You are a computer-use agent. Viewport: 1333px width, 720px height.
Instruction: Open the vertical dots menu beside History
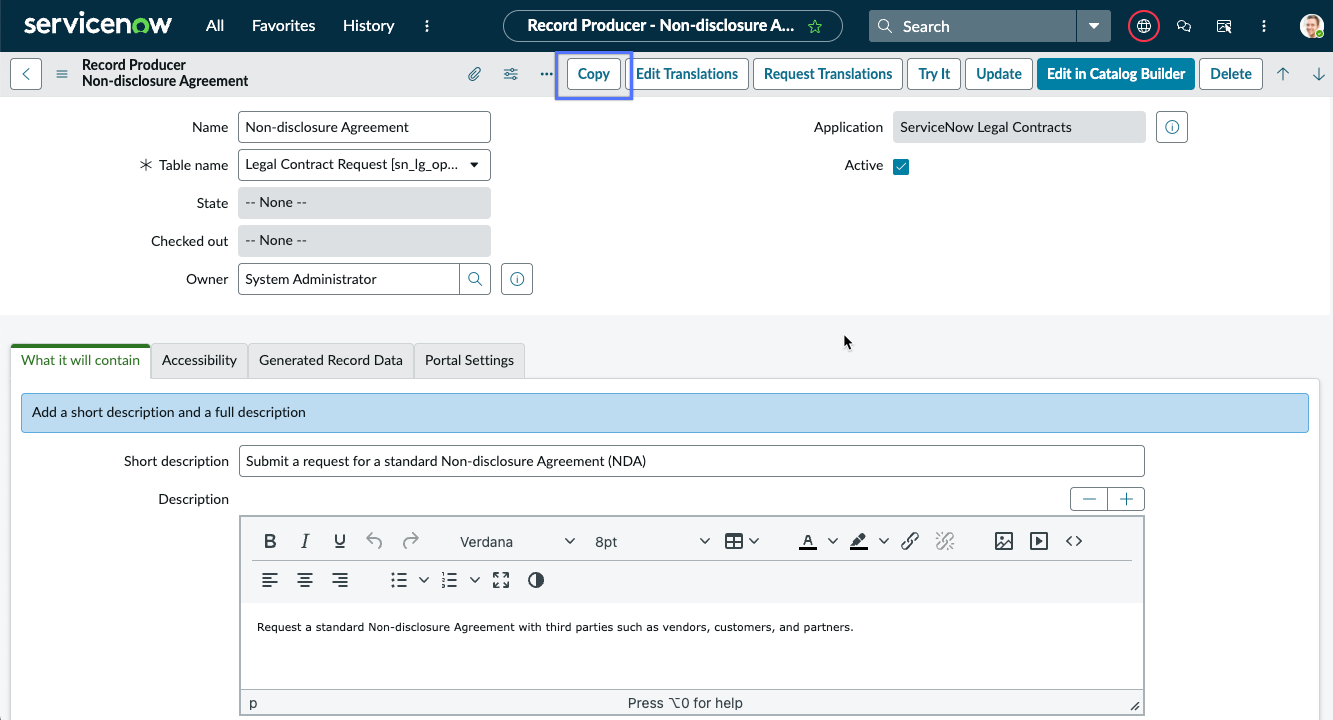428,26
